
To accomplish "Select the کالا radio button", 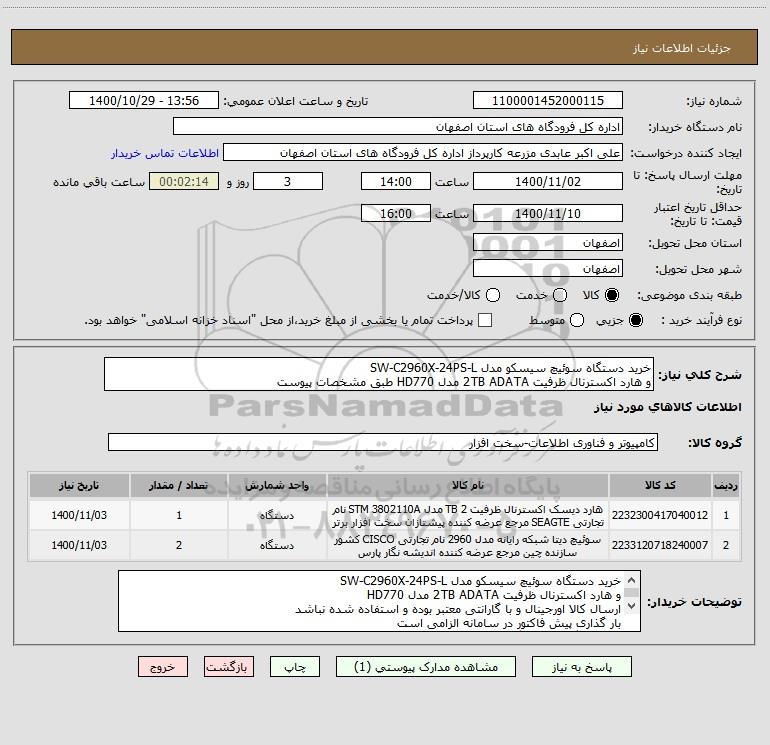I will (612, 295).
